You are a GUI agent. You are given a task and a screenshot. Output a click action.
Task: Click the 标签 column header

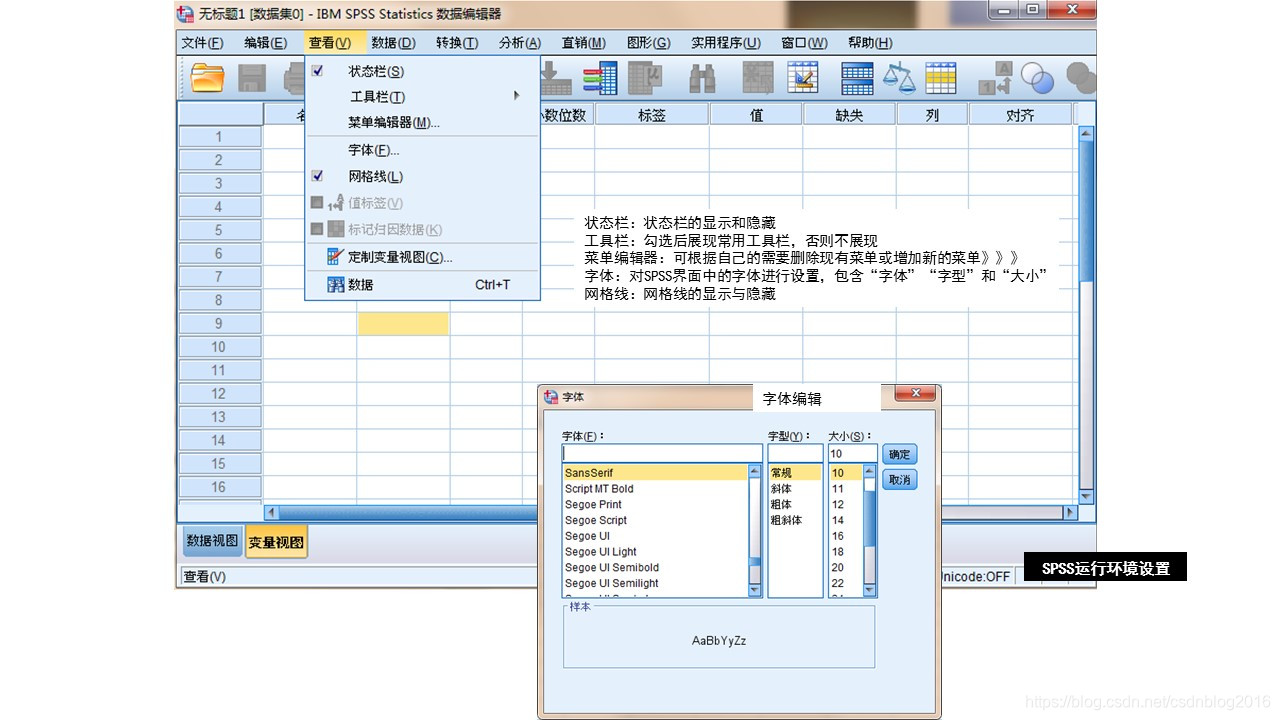(x=652, y=115)
